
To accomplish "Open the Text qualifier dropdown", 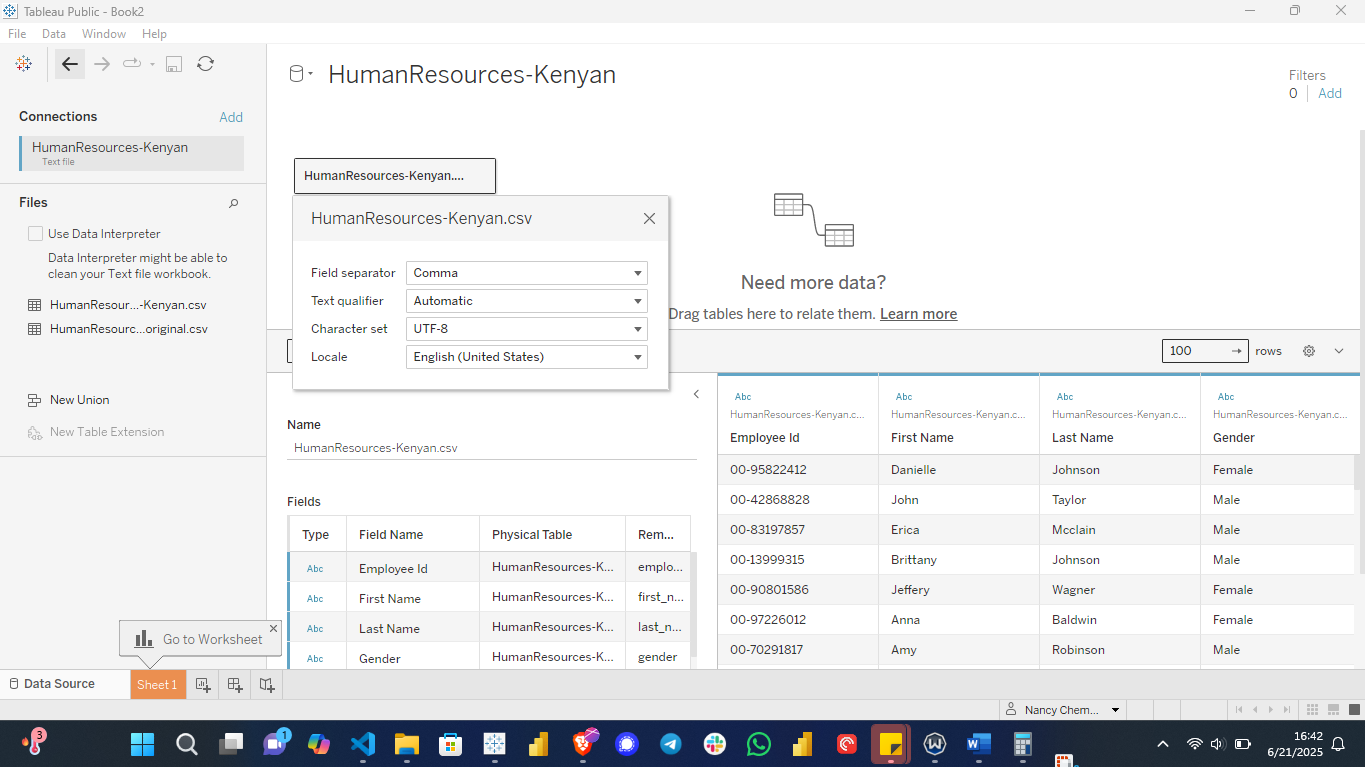I will [526, 301].
